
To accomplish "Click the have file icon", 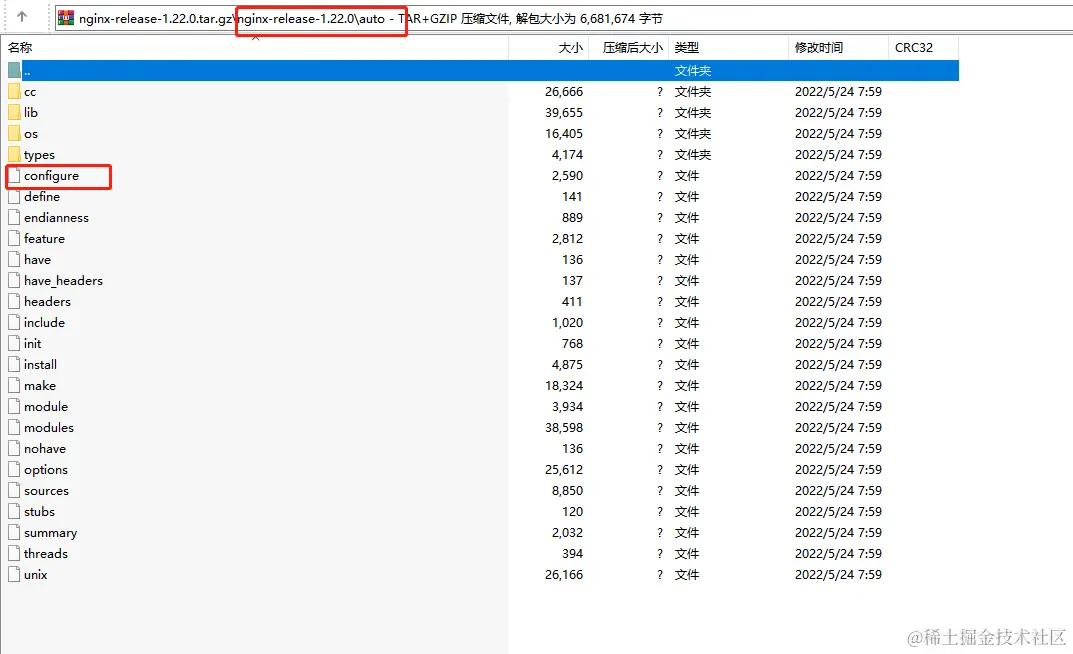I will point(14,259).
